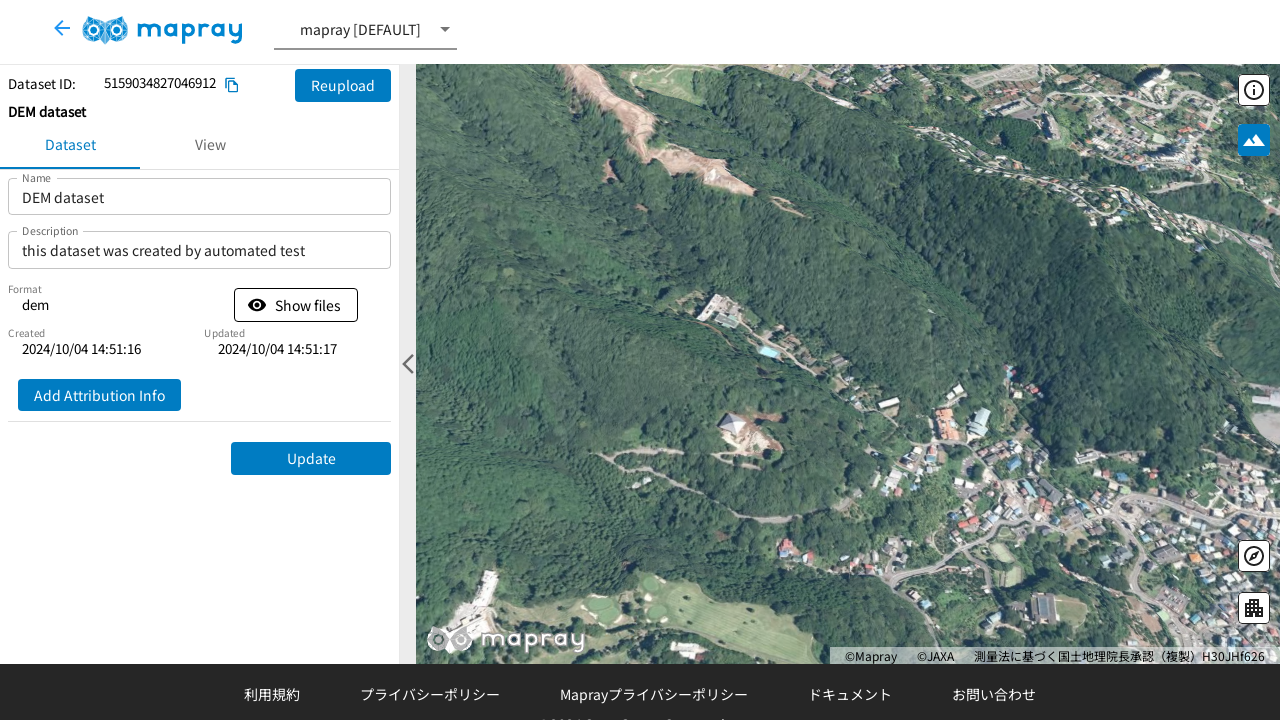Screen dimensions: 1280x720
Task: Click the back arrow icon
Action: point(62,29)
